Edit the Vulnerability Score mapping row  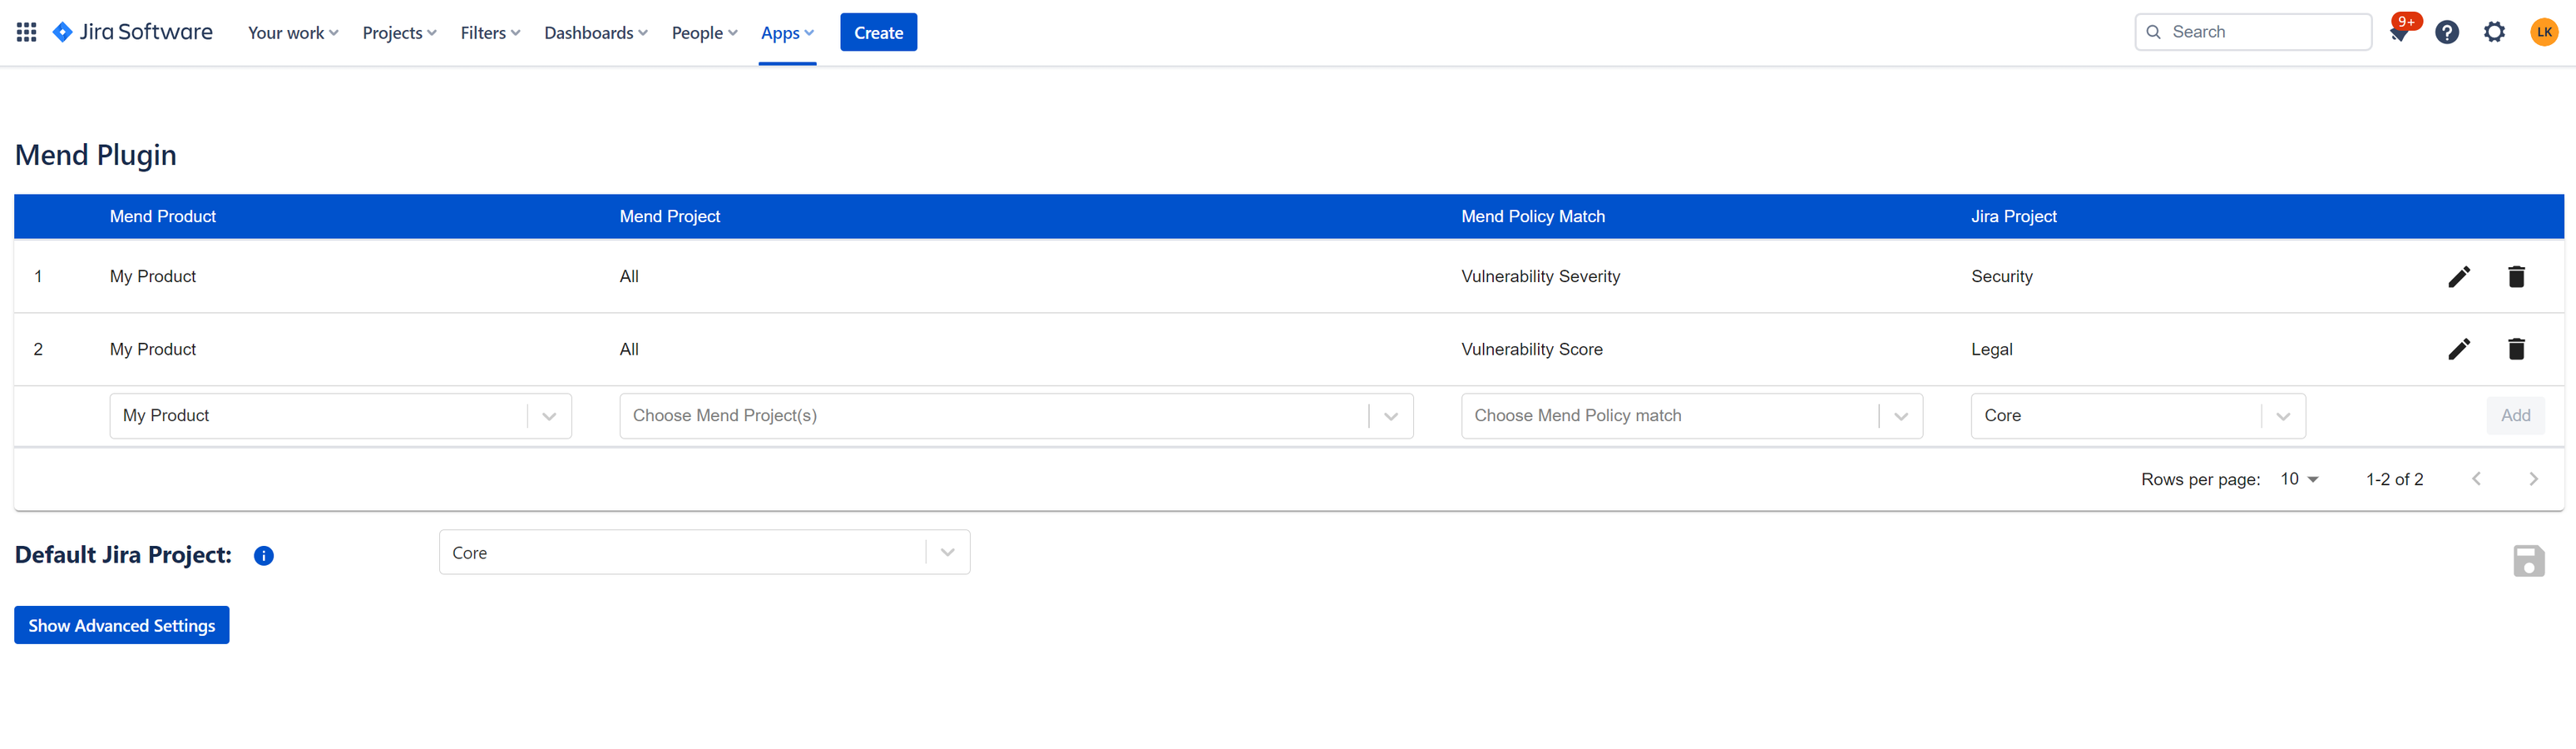pyautogui.click(x=2459, y=349)
